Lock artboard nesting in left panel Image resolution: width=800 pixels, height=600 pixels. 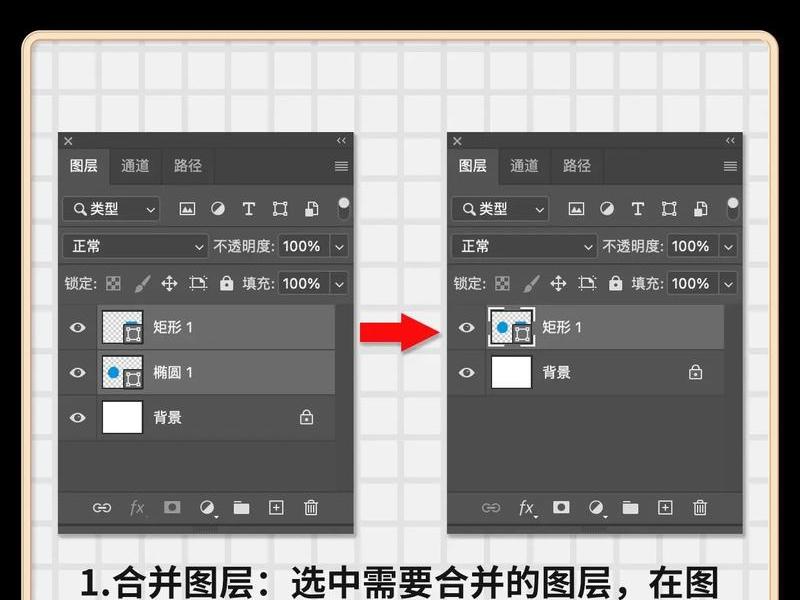coord(198,283)
